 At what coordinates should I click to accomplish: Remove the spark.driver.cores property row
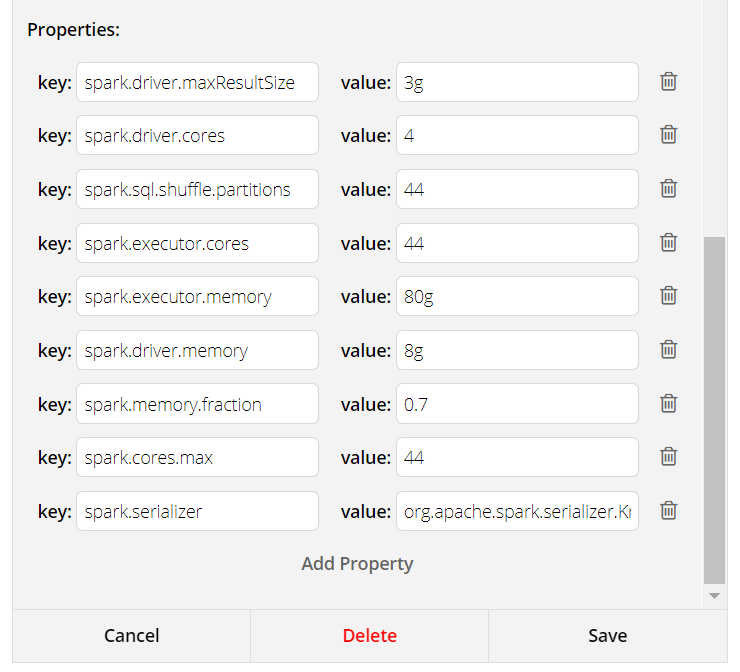coord(669,135)
